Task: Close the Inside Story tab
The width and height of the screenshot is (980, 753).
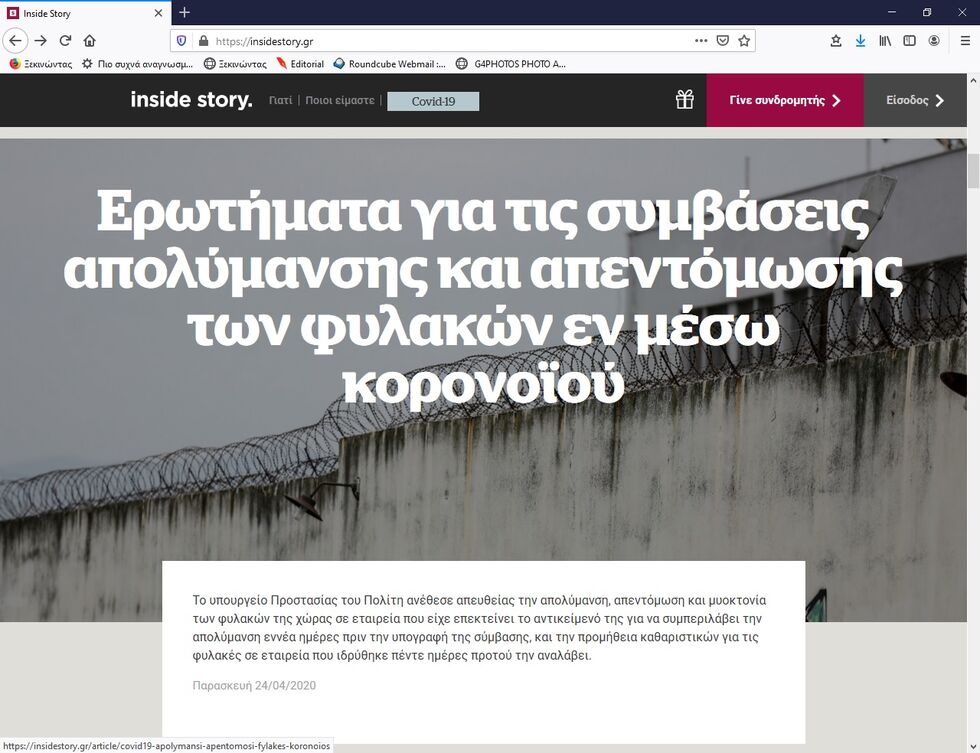Action: pyautogui.click(x=158, y=13)
